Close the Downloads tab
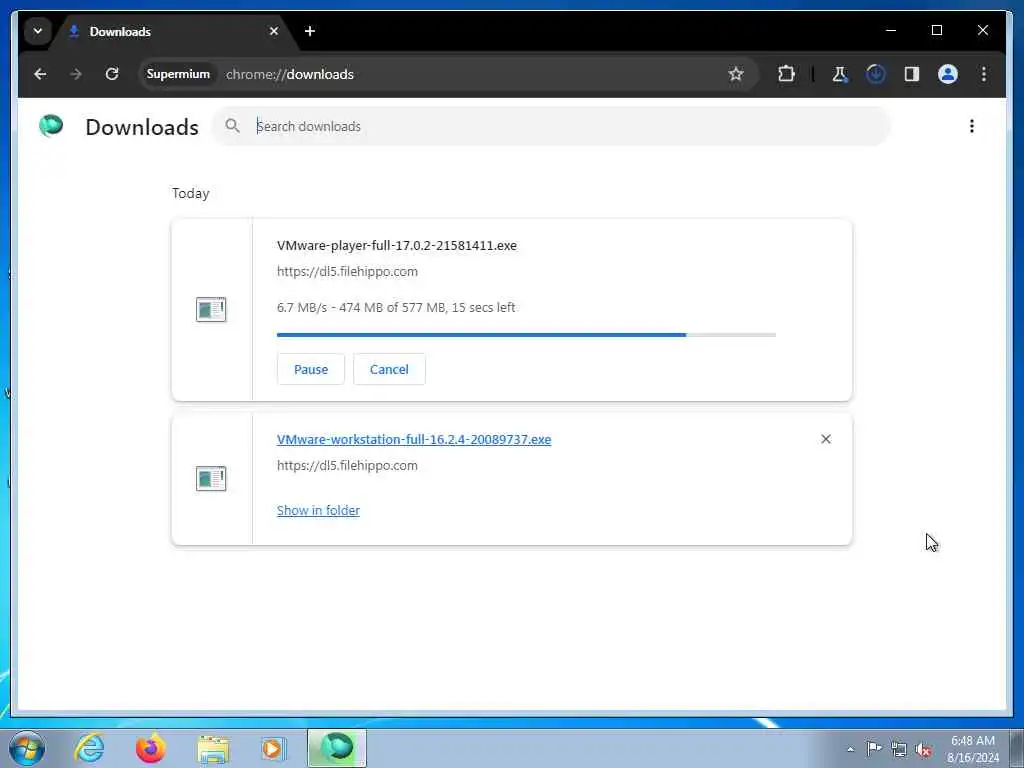 tap(274, 31)
